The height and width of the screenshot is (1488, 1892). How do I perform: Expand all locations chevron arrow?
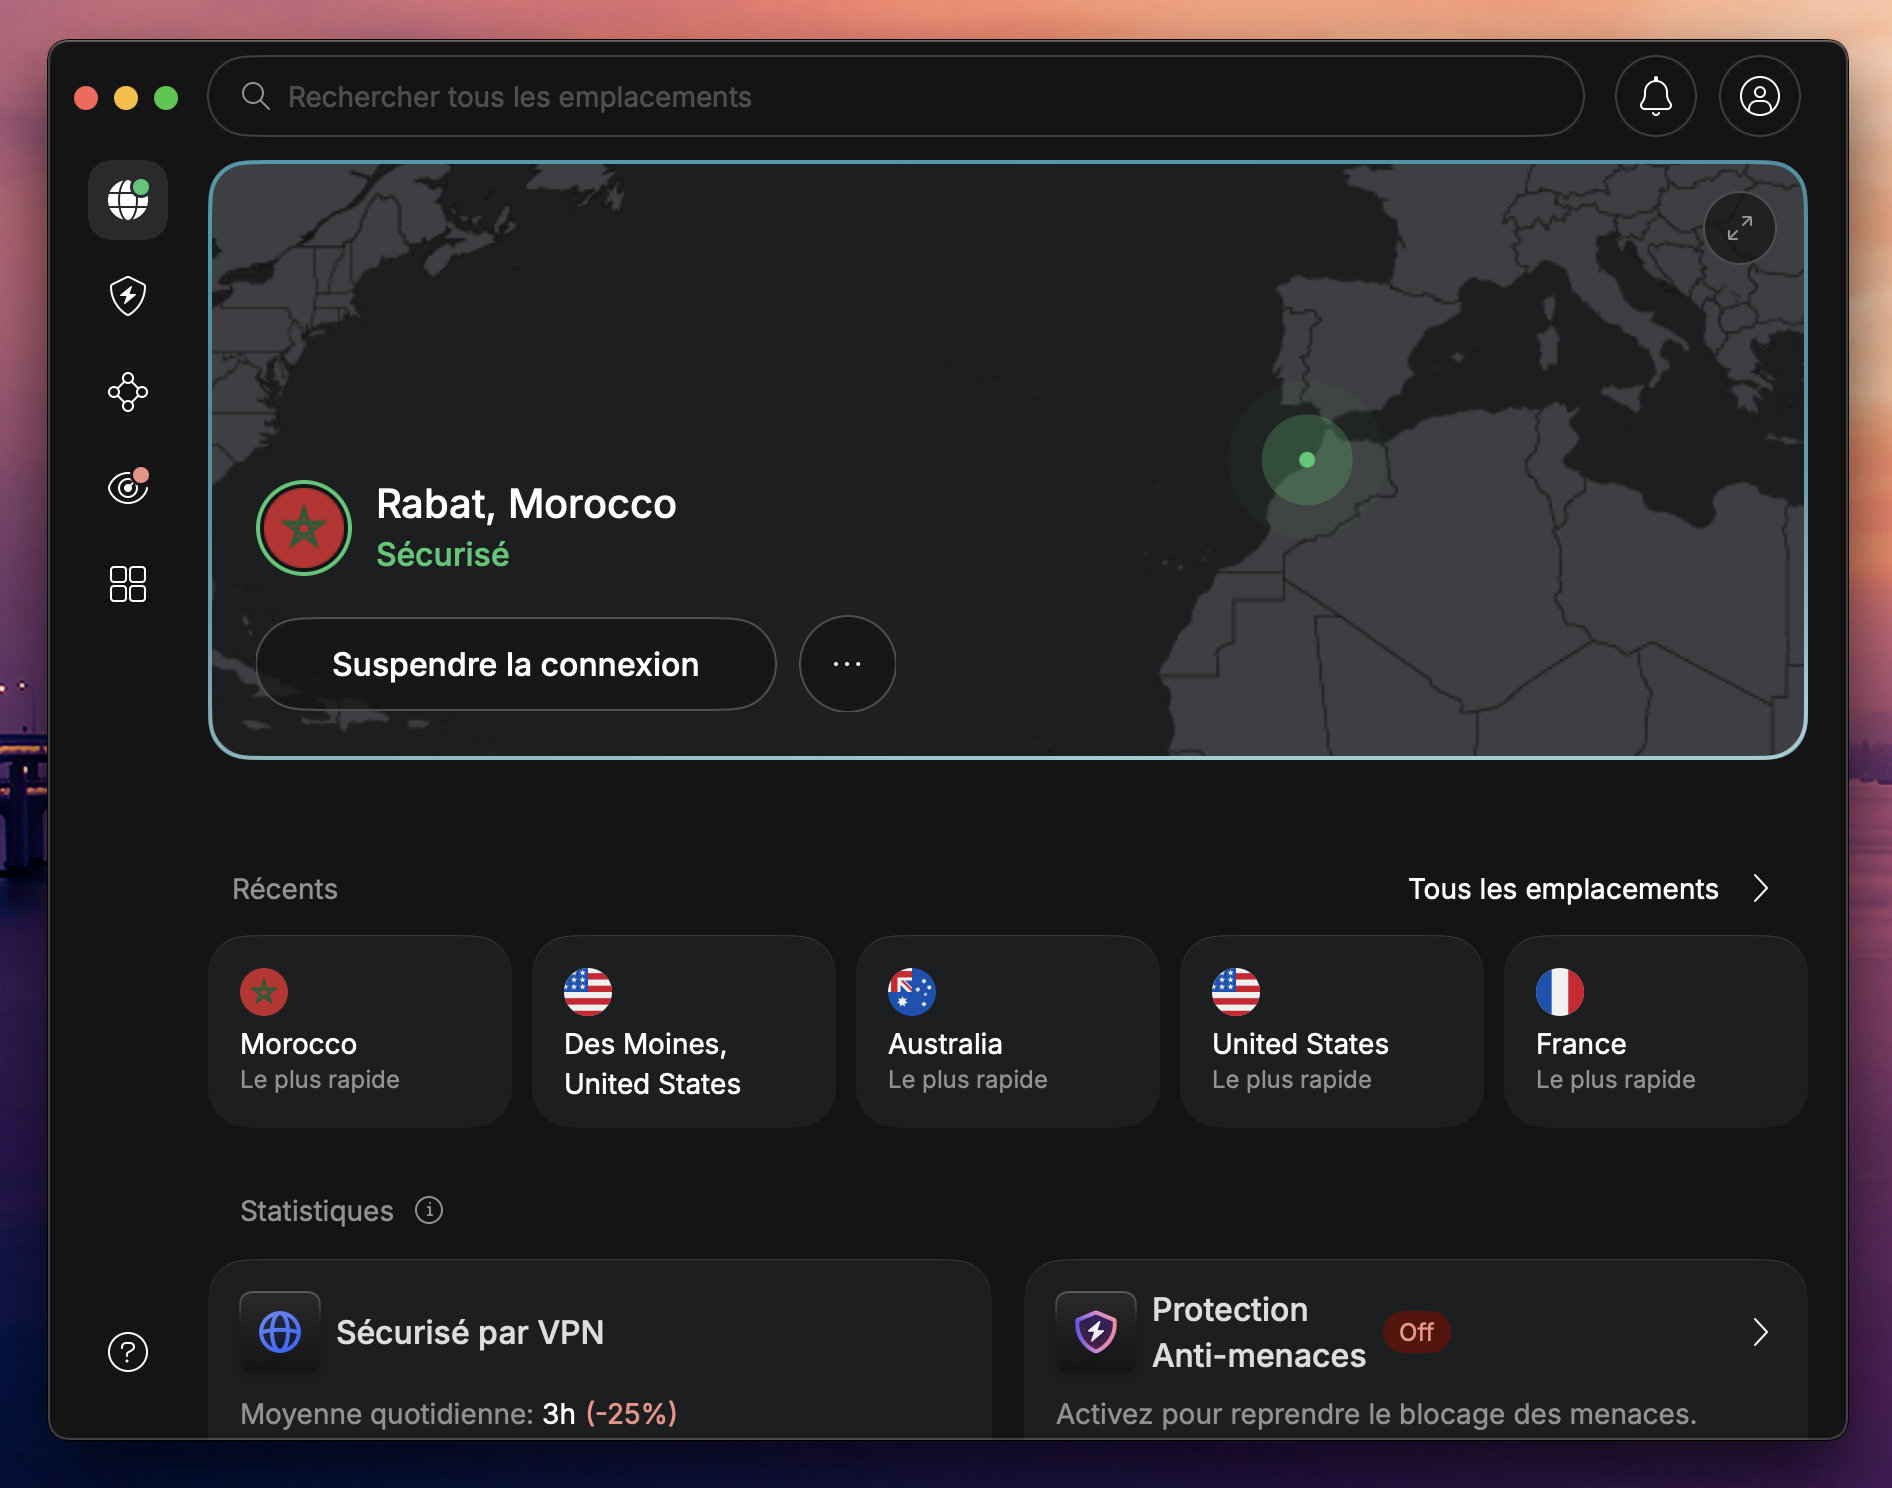tap(1761, 888)
